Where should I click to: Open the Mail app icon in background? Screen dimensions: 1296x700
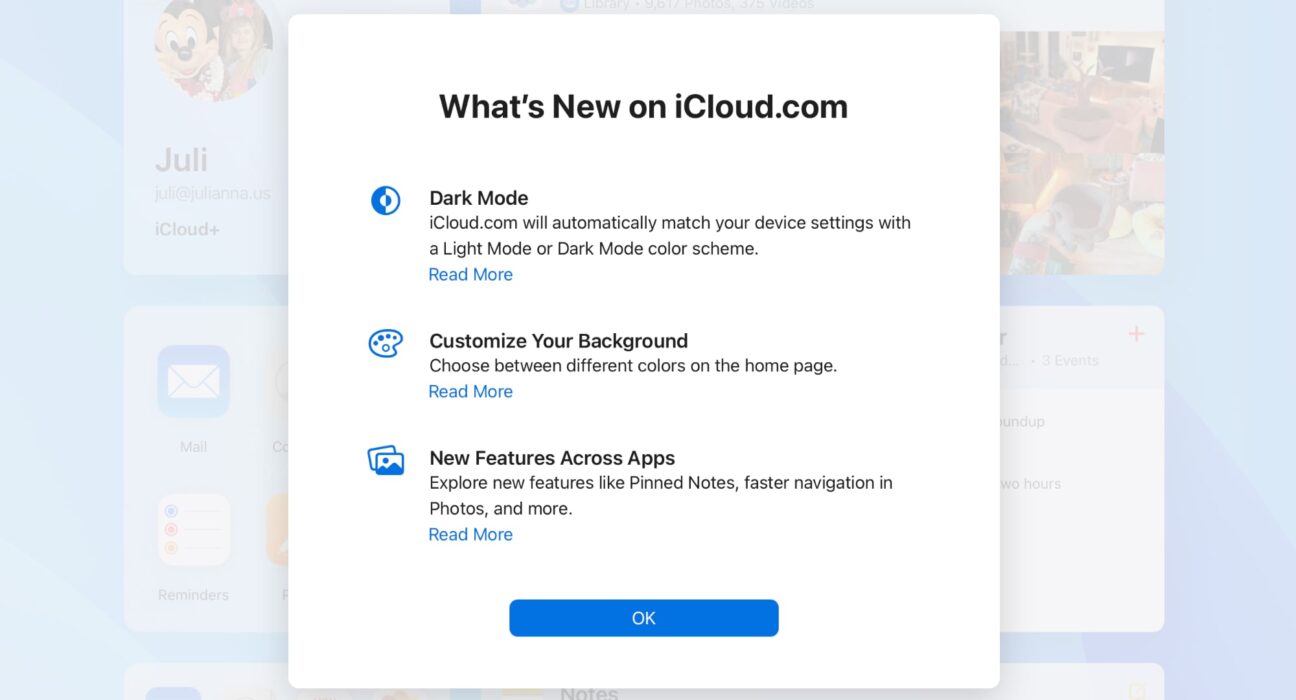click(x=193, y=381)
